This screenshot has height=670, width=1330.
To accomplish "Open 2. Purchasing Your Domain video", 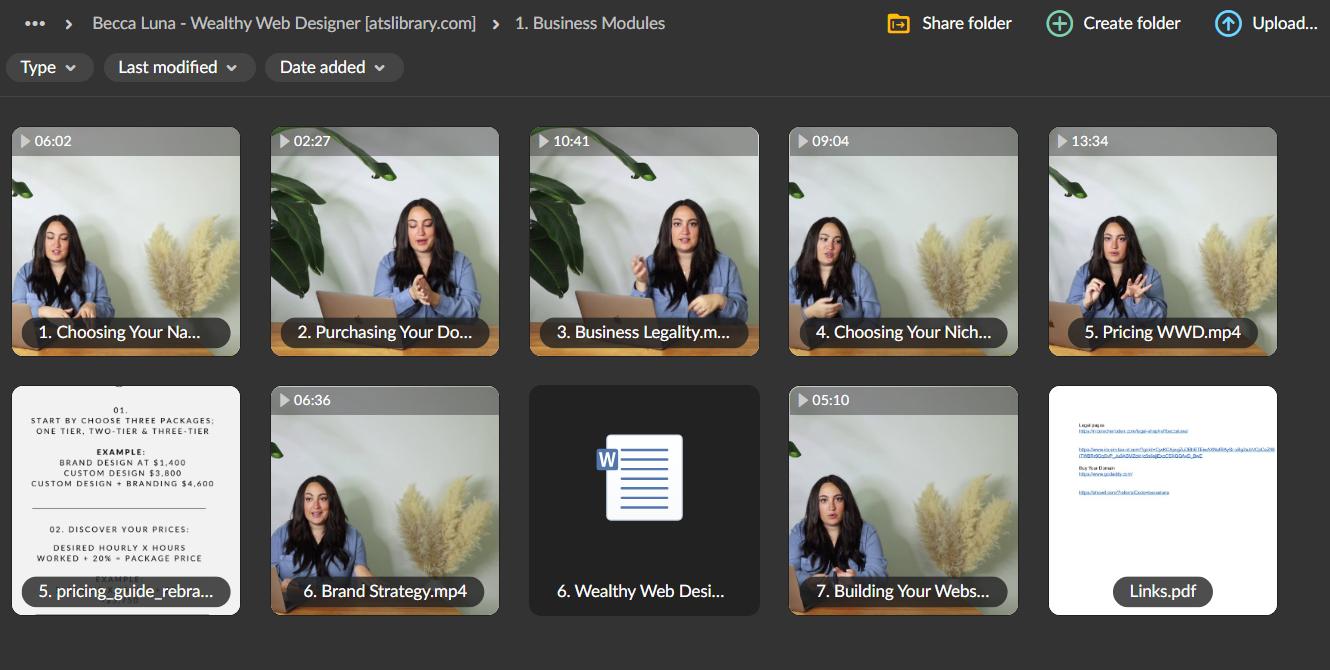I will 385,241.
